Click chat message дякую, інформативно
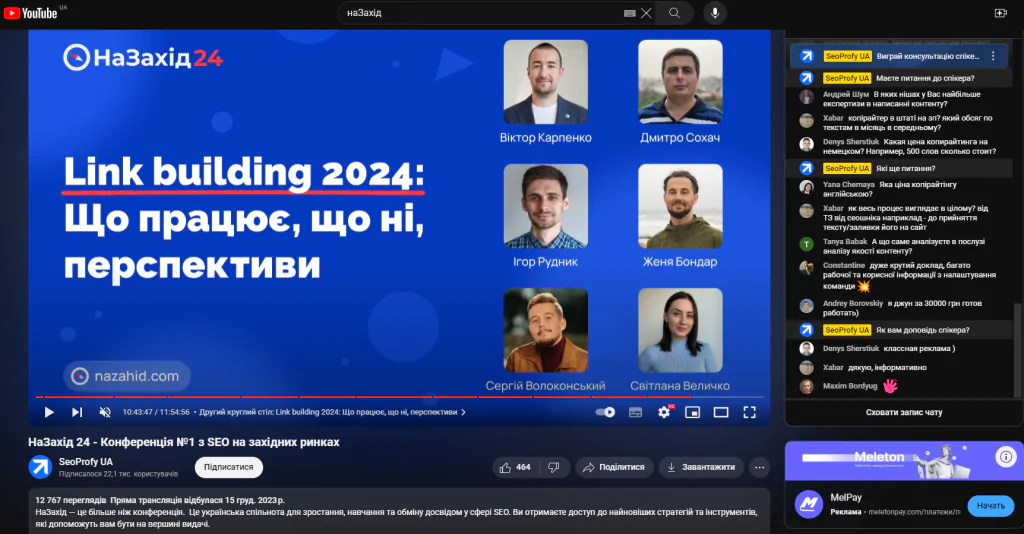1024x534 pixels. pos(887,368)
